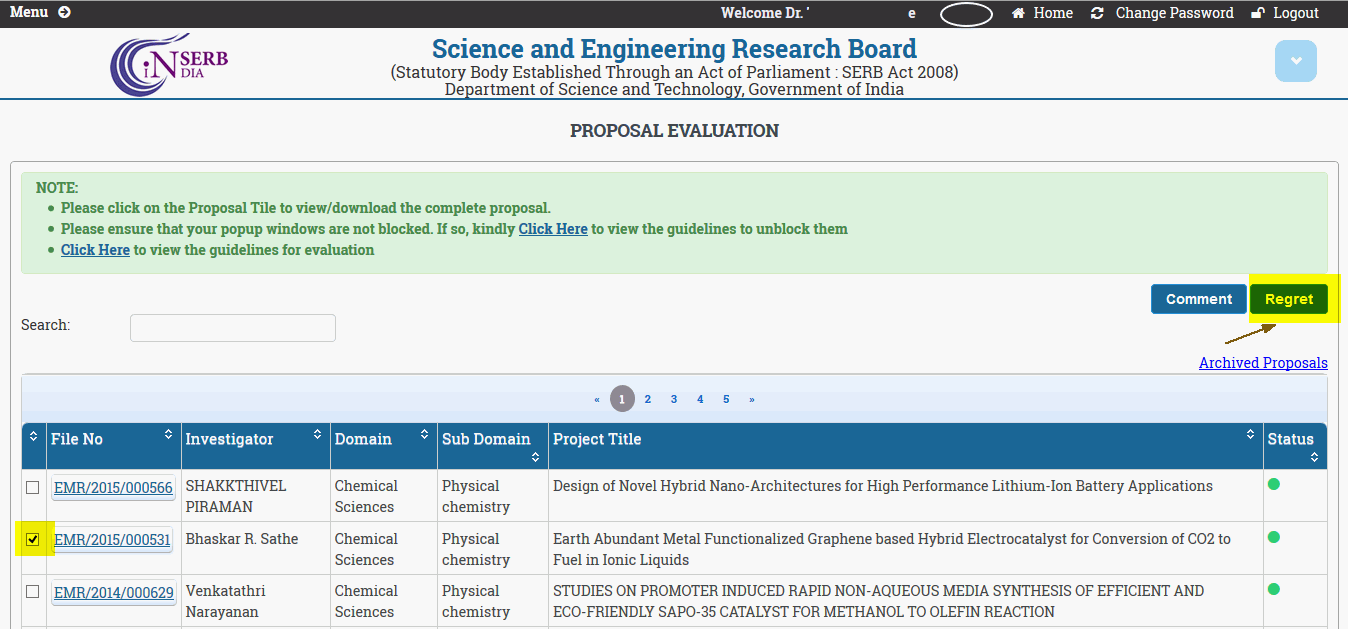1348x629 pixels.
Task: Go to page 2 of proposals
Action: click(x=647, y=399)
